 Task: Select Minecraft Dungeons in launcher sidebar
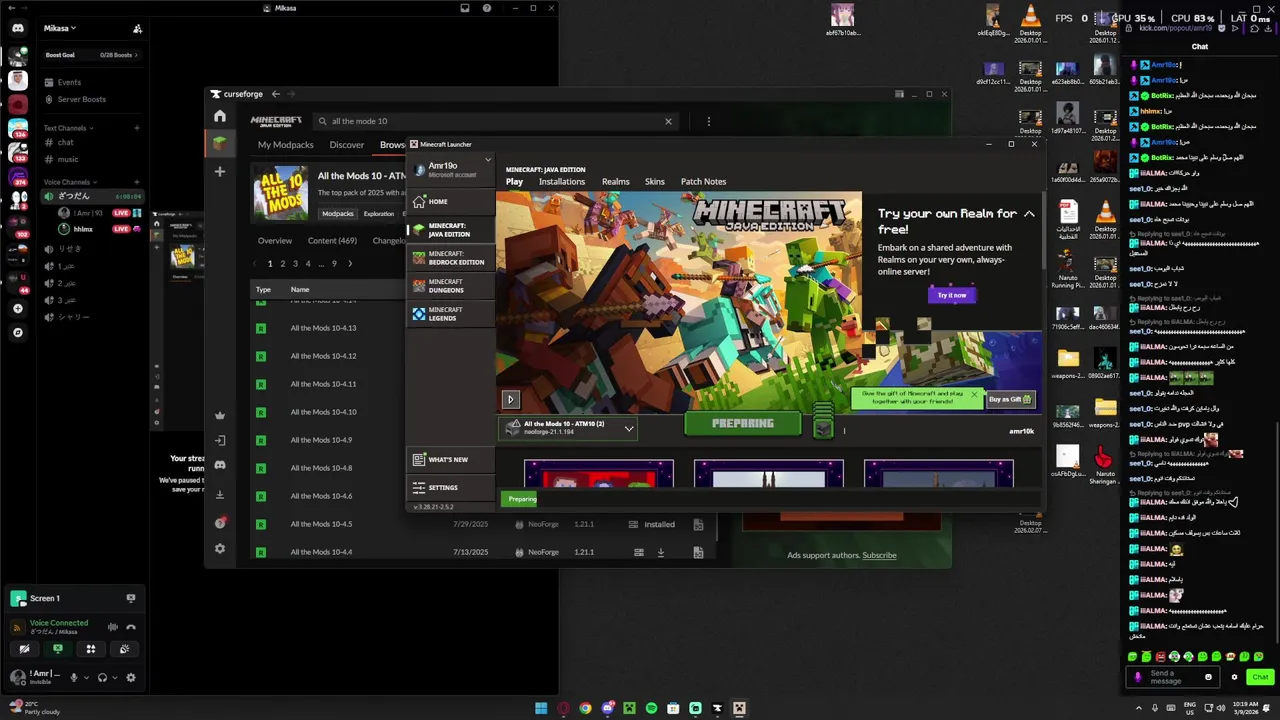tap(450, 286)
